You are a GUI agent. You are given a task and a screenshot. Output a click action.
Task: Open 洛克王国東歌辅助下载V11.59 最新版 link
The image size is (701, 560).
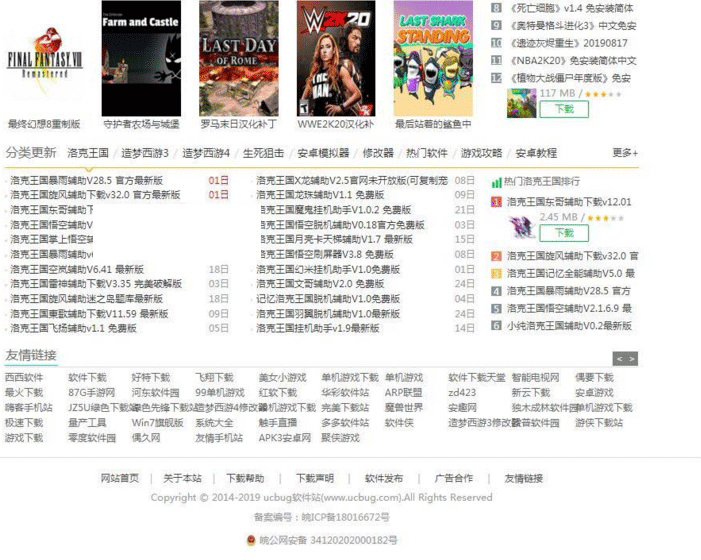[89, 314]
